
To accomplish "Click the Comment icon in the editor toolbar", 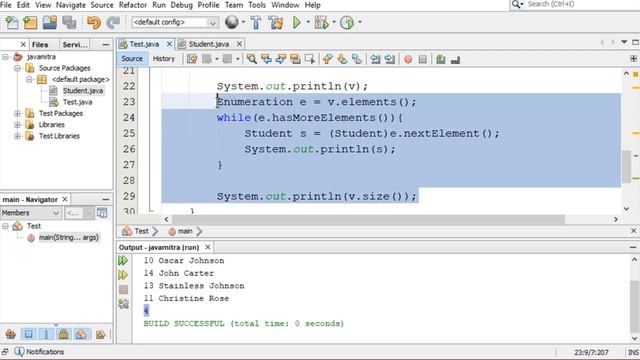I will (441, 59).
